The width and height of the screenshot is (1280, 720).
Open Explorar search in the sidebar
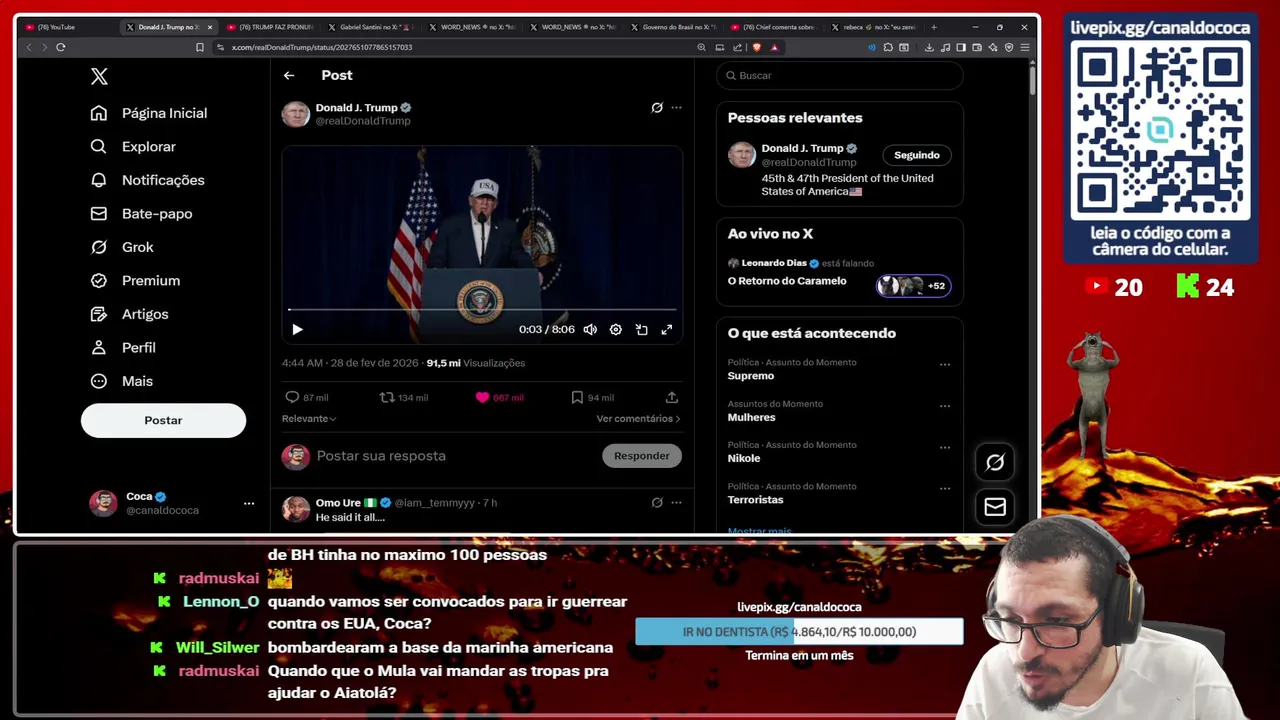coord(98,146)
